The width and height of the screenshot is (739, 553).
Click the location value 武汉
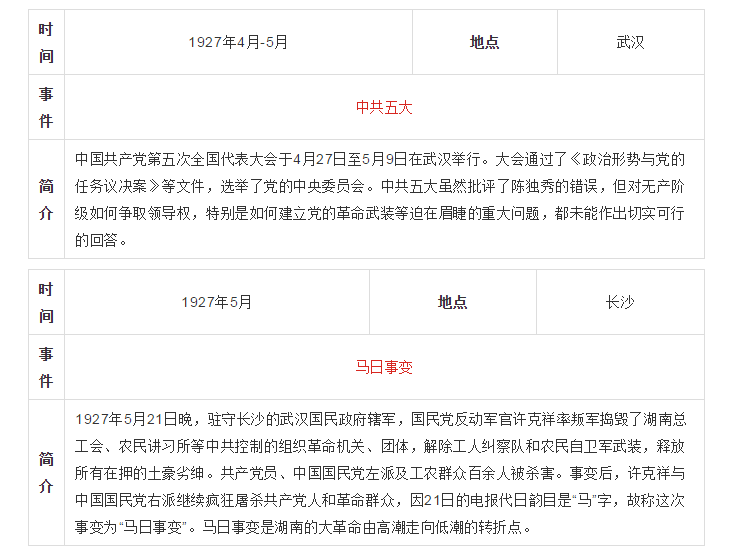pyautogui.click(x=631, y=42)
